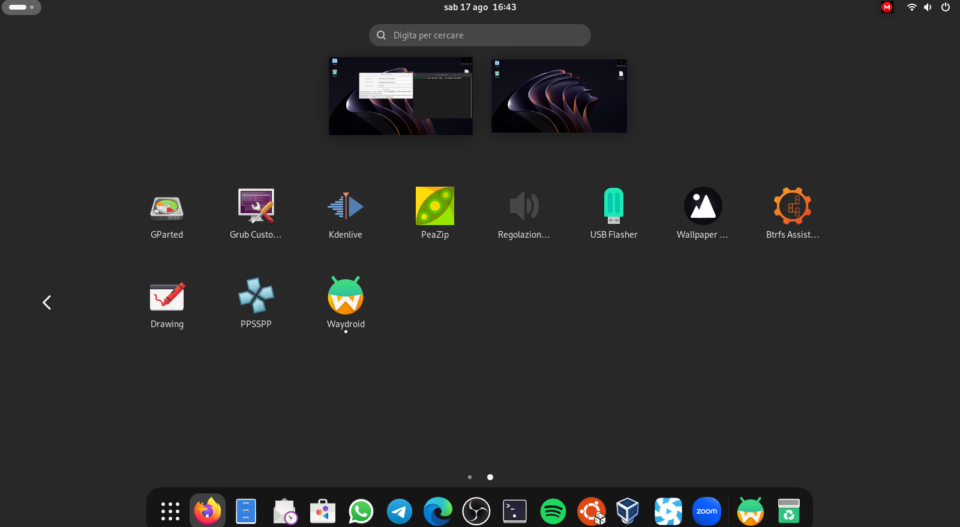
Task: Click the 'PeaZip' app label
Action: pos(435,234)
